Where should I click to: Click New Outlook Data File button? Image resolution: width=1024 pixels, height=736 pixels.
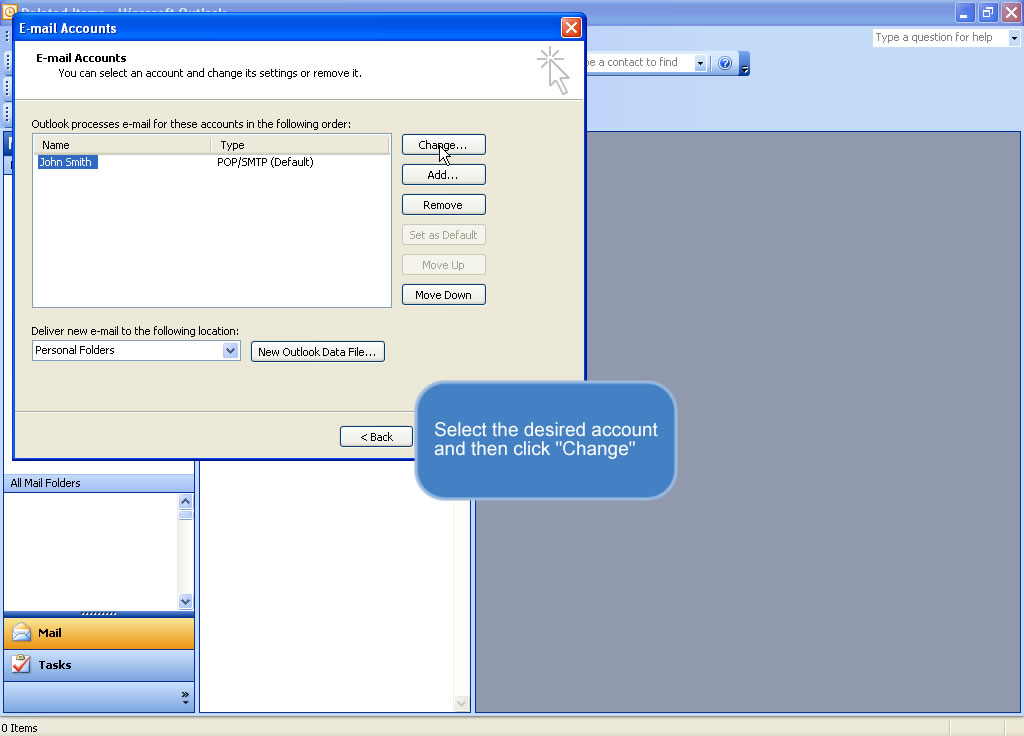point(317,352)
